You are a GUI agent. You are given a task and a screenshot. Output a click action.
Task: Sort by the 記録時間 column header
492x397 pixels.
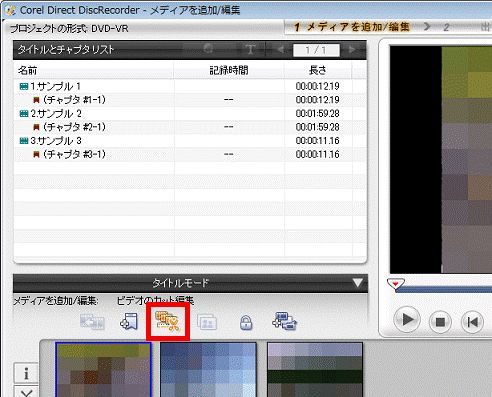pyautogui.click(x=229, y=70)
